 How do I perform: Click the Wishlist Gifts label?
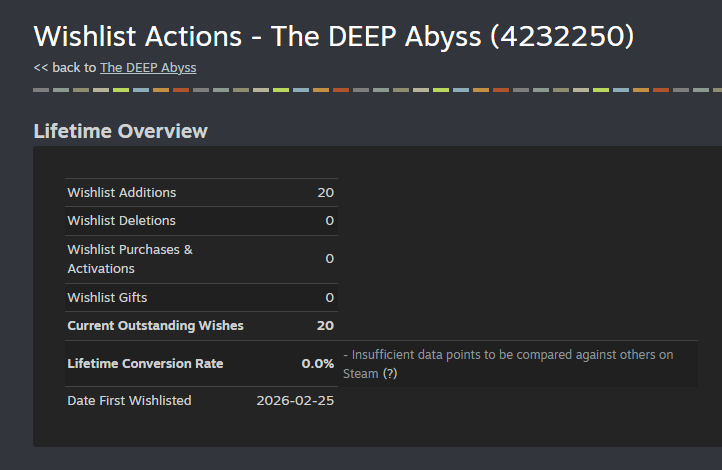click(x=107, y=297)
